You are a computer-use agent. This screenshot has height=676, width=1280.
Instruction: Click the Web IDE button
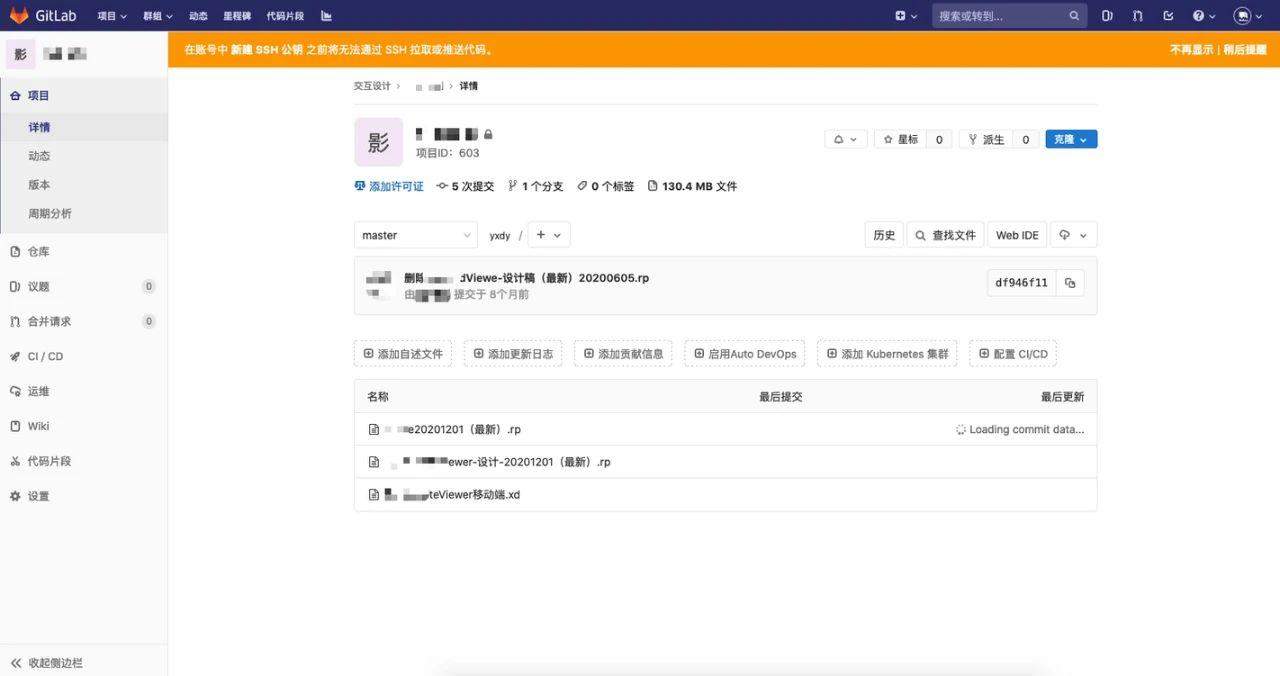coord(1017,235)
